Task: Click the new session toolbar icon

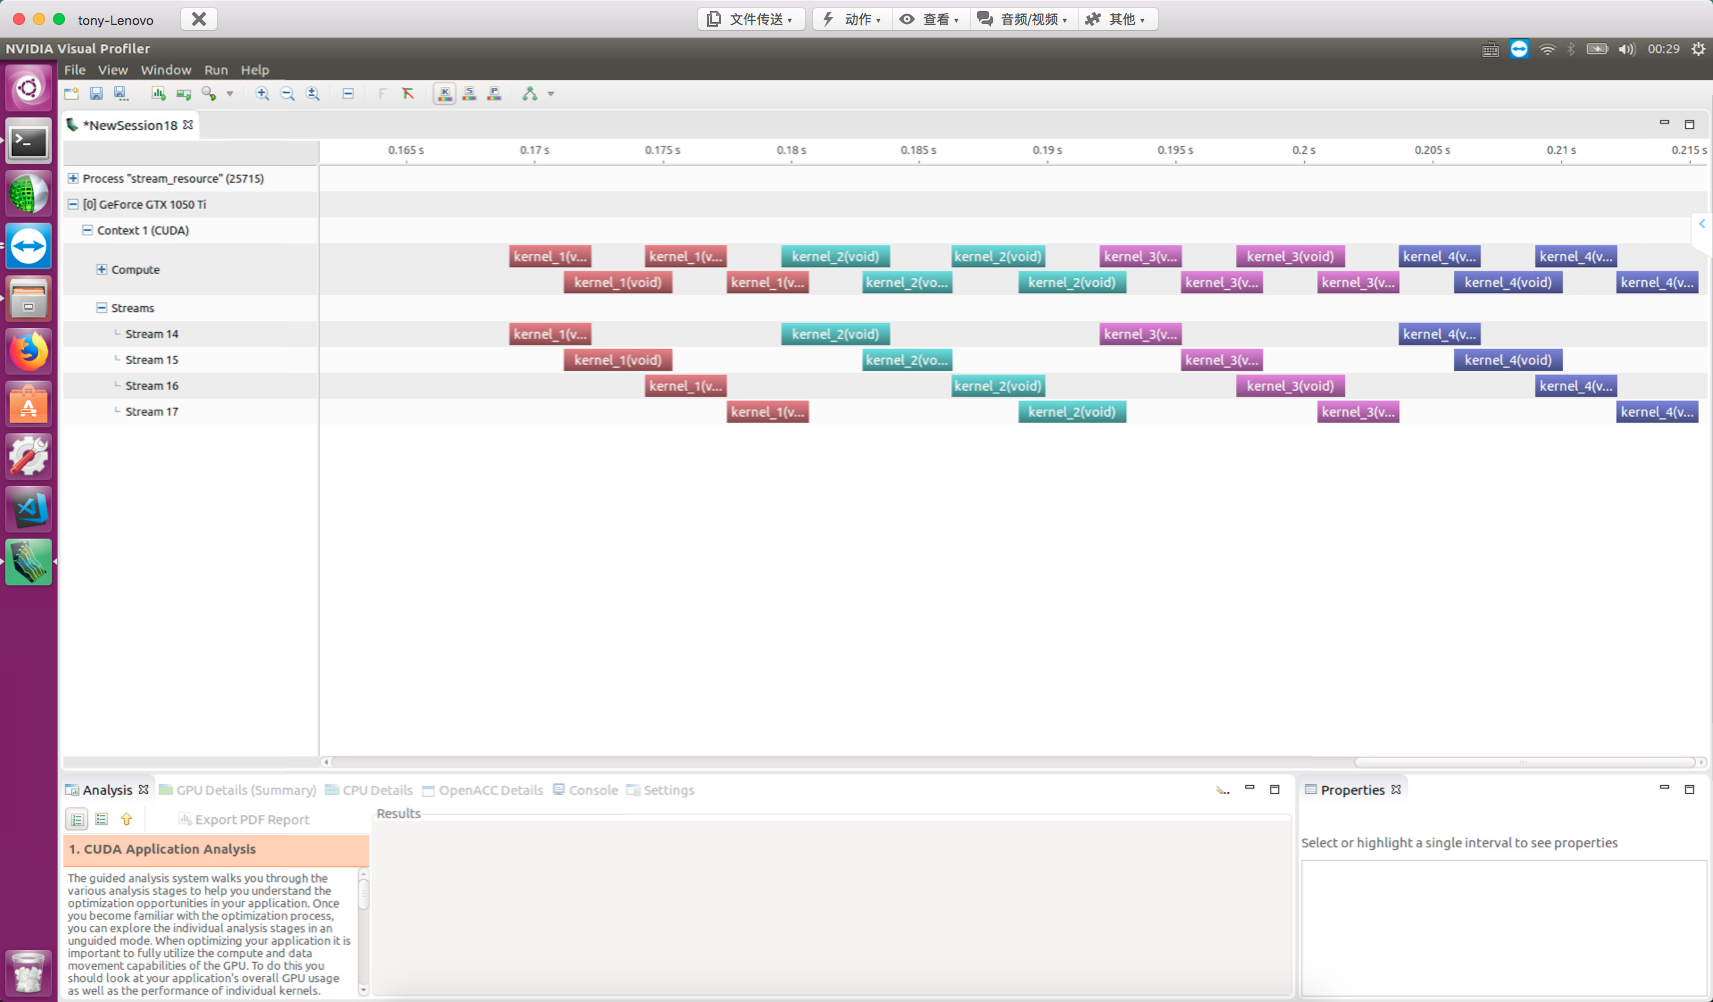Action: click(x=71, y=94)
